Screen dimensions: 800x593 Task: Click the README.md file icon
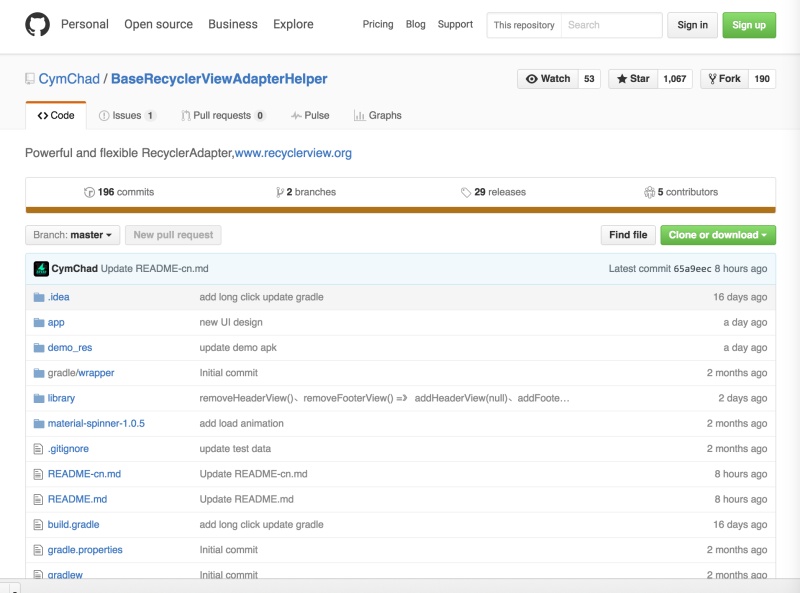(x=39, y=499)
